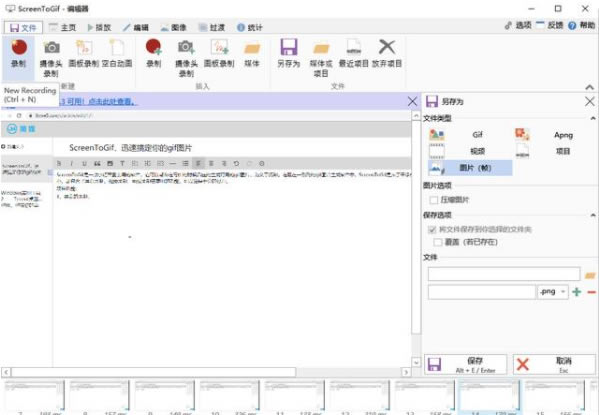Image resolution: width=599 pixels, height=415 pixels.
Task: Open the .png extension dropdown
Action: 552,292
